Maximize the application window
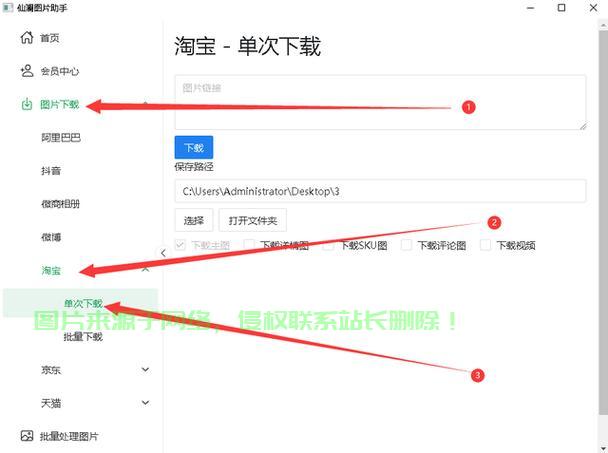The width and height of the screenshot is (608, 453). [561, 8]
